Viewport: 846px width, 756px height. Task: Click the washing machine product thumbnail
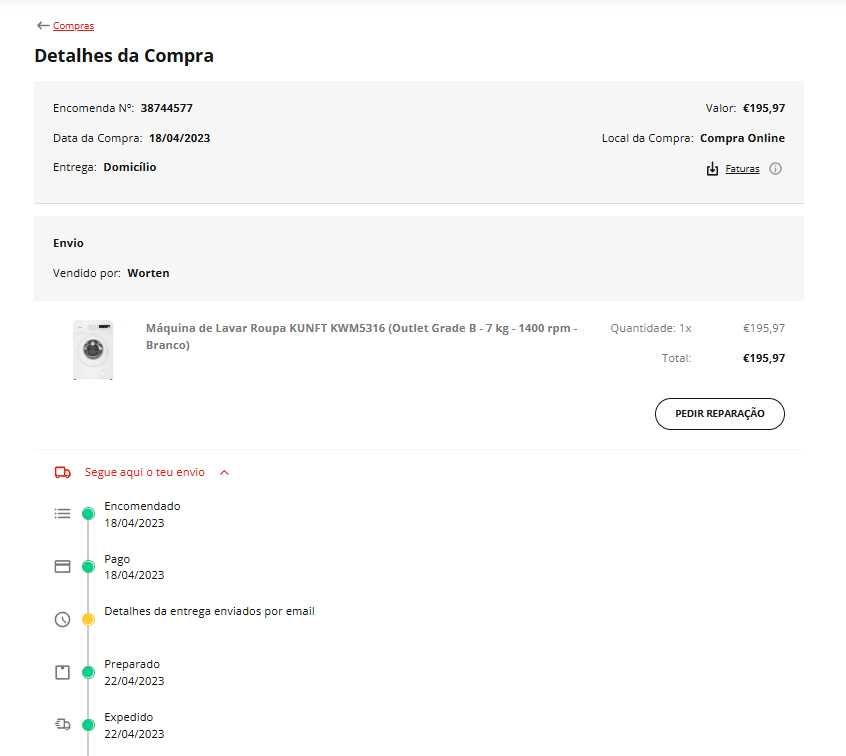(x=93, y=349)
